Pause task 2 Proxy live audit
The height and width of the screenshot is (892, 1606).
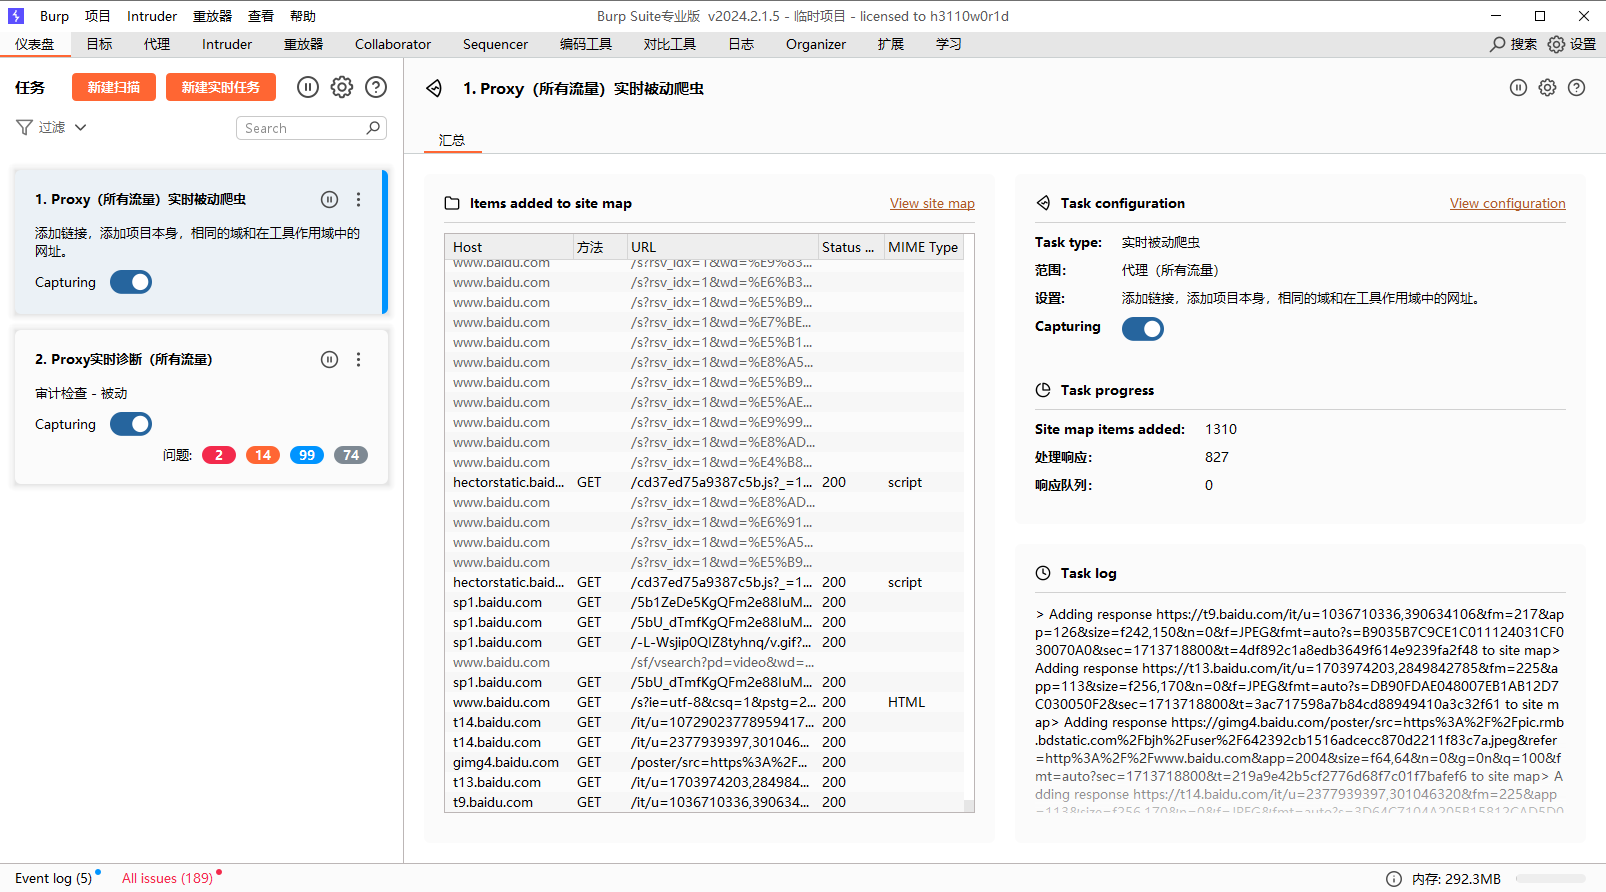pyautogui.click(x=329, y=359)
